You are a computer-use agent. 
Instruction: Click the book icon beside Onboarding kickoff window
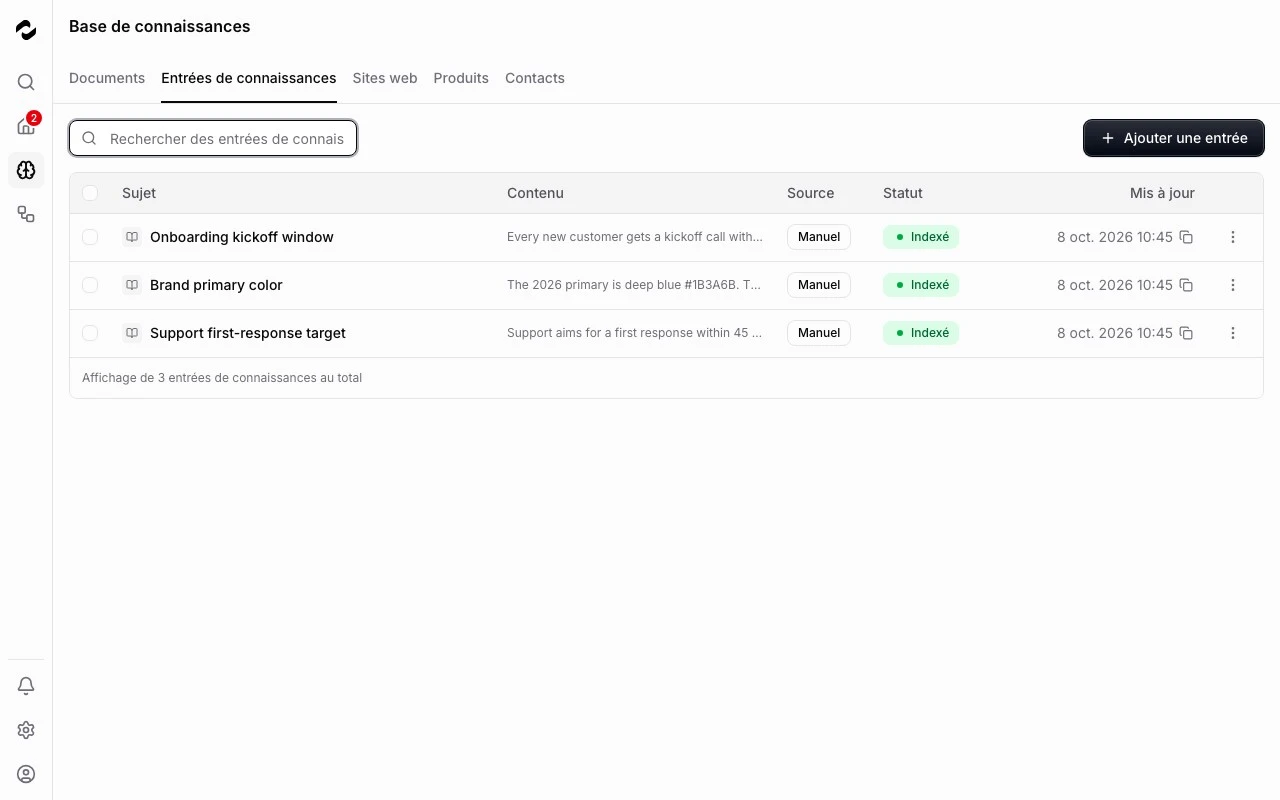click(132, 237)
